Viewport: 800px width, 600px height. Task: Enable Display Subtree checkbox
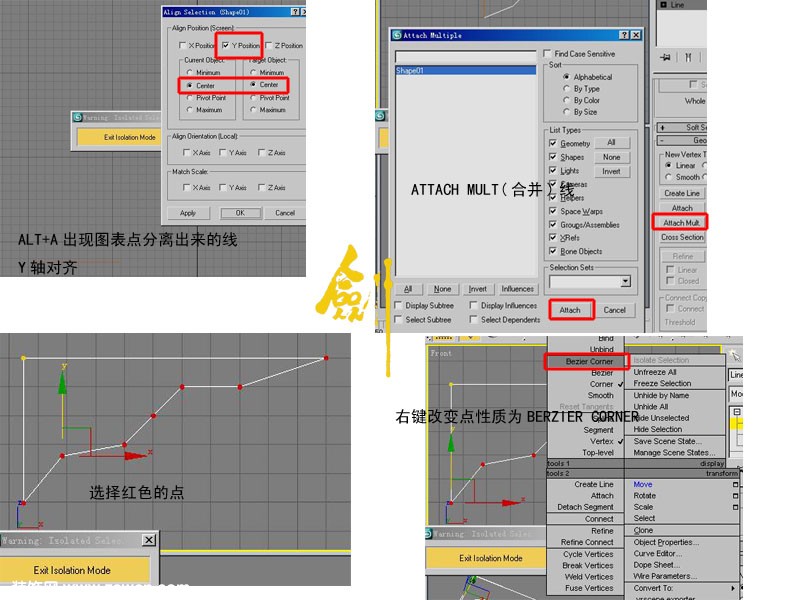[398, 305]
